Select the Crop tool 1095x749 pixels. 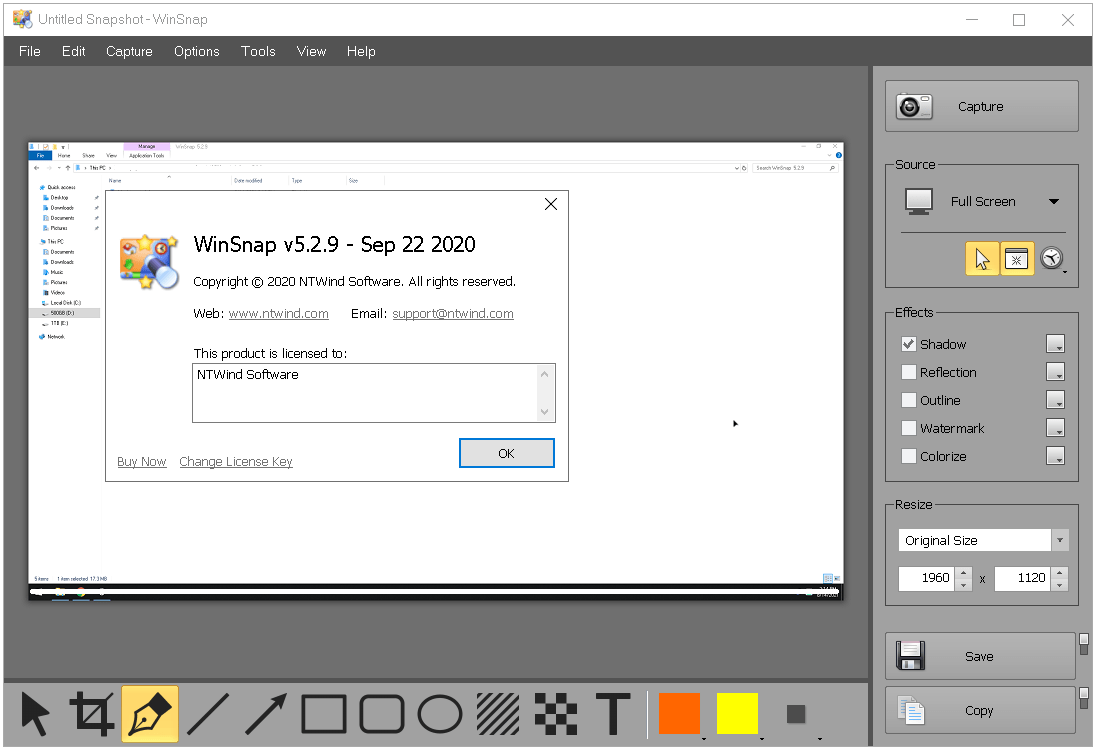(91, 713)
